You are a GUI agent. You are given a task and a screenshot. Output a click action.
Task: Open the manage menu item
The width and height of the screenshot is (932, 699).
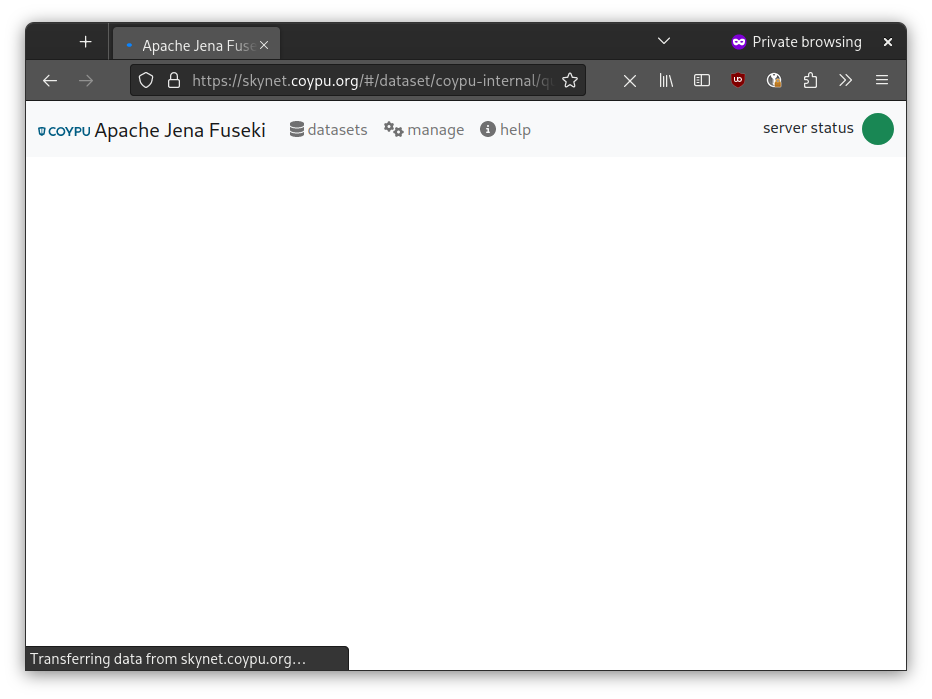tap(424, 129)
